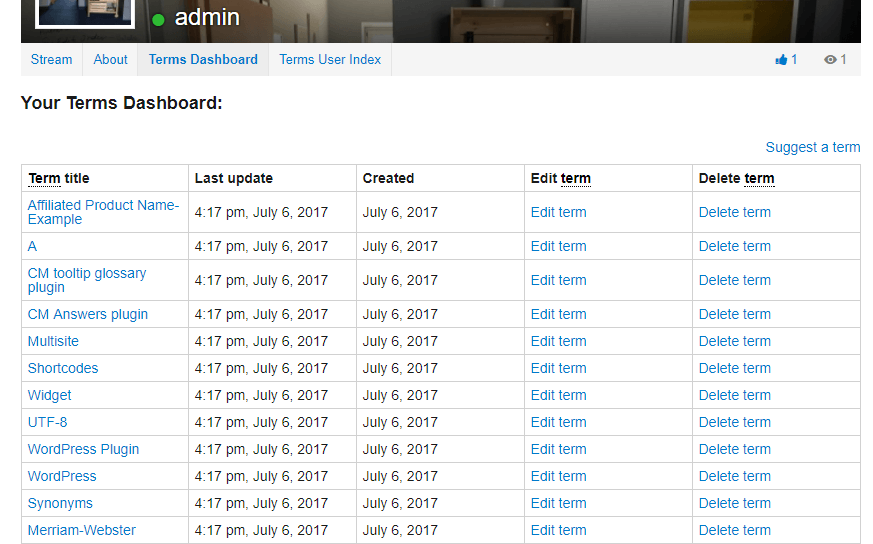Open the Affiliated Product Name-Example term
The width and height of the screenshot is (873, 544).
(x=103, y=212)
